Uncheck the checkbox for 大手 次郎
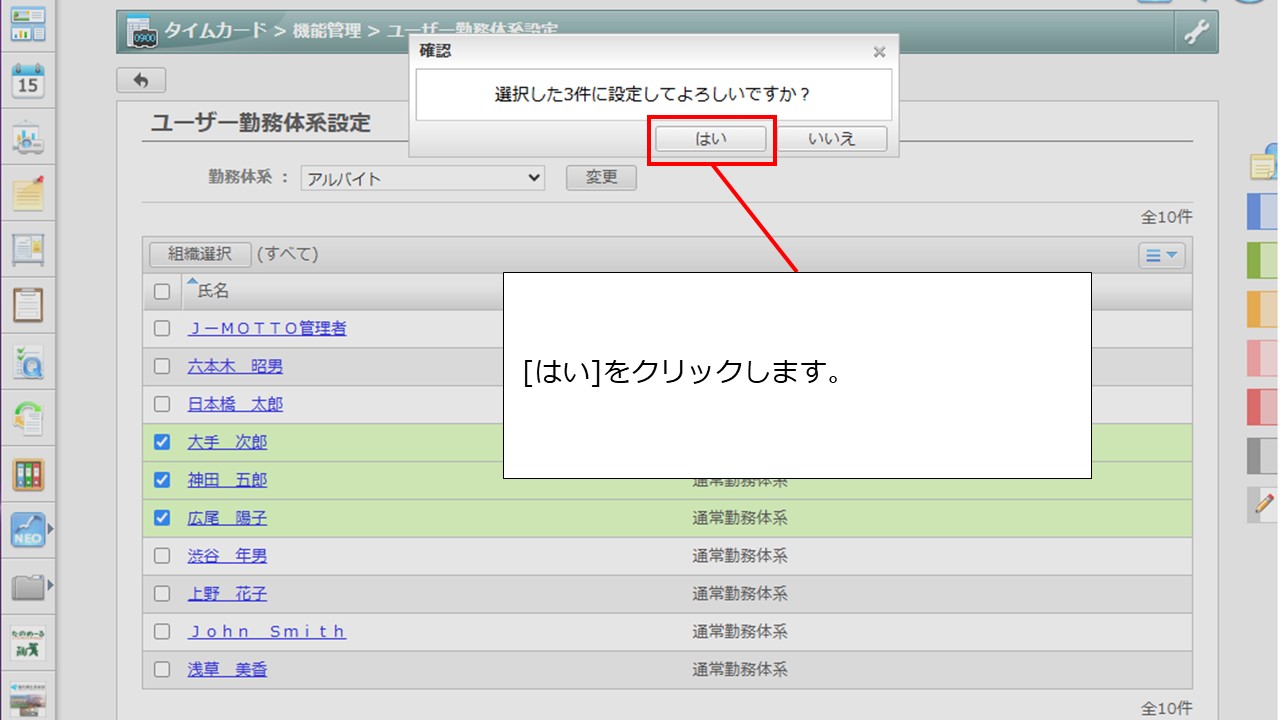 [x=162, y=442]
